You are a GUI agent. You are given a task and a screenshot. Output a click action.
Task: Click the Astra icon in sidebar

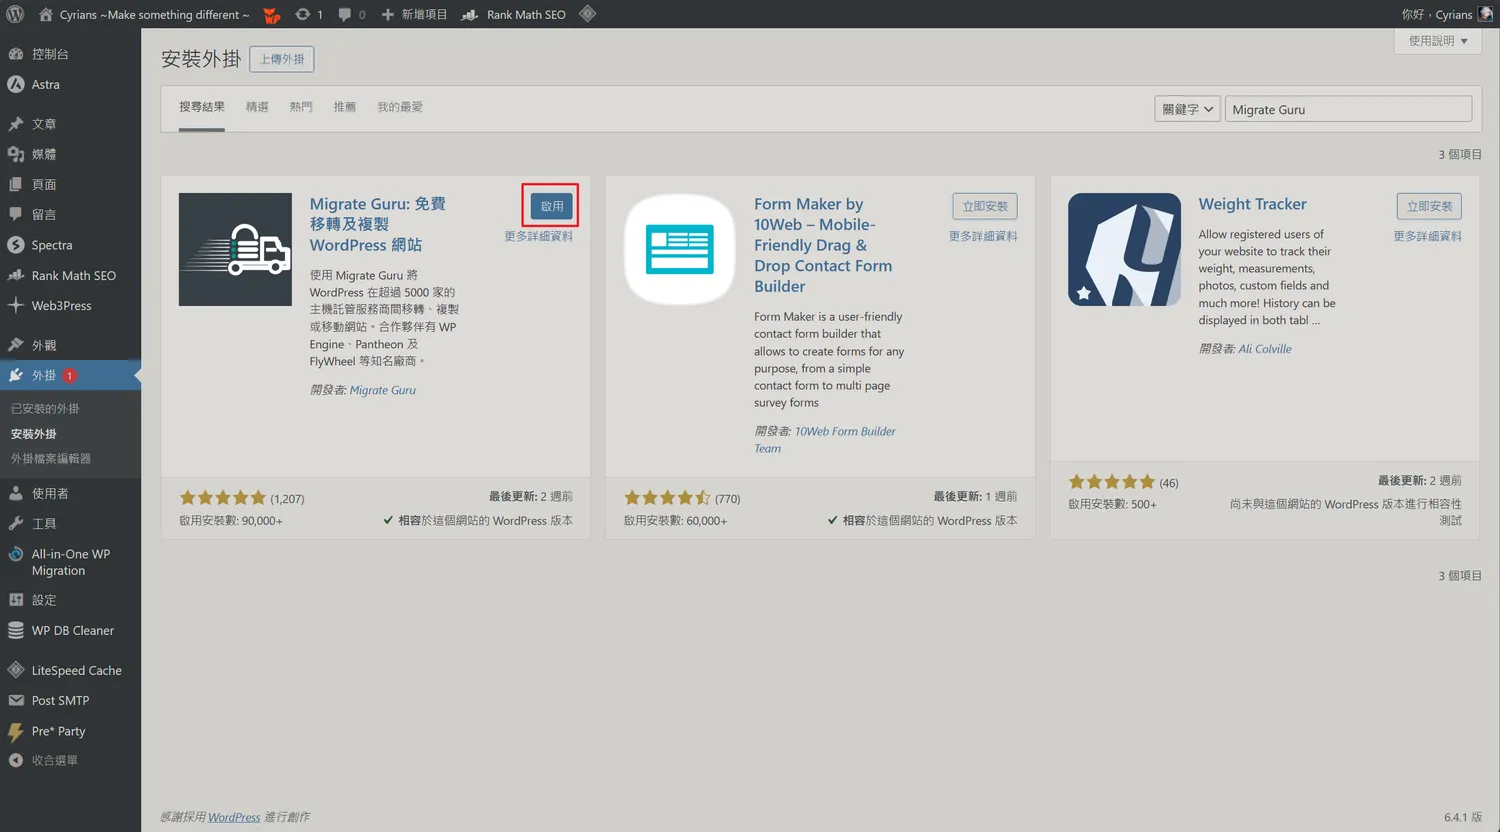(x=16, y=85)
